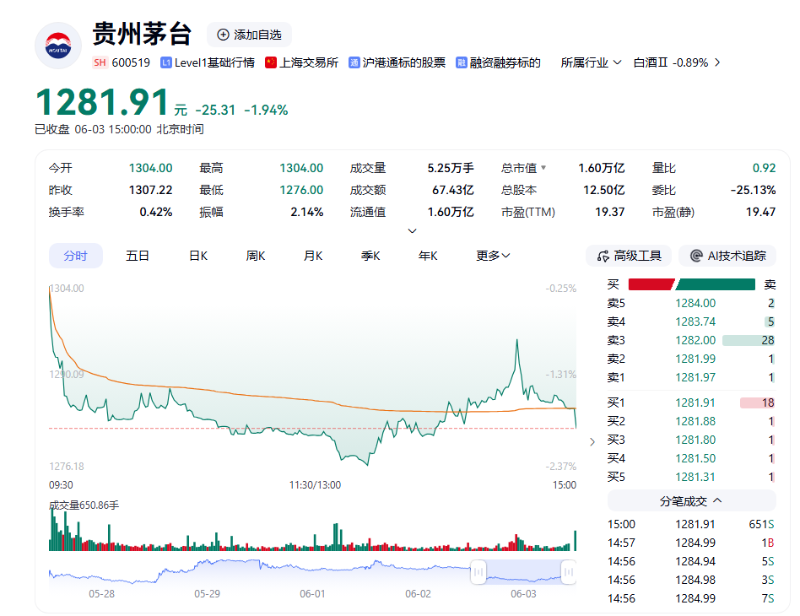This screenshot has height=616, width=800.
Task: Click the 卖1 row price 1281.97
Action: [x=695, y=378]
